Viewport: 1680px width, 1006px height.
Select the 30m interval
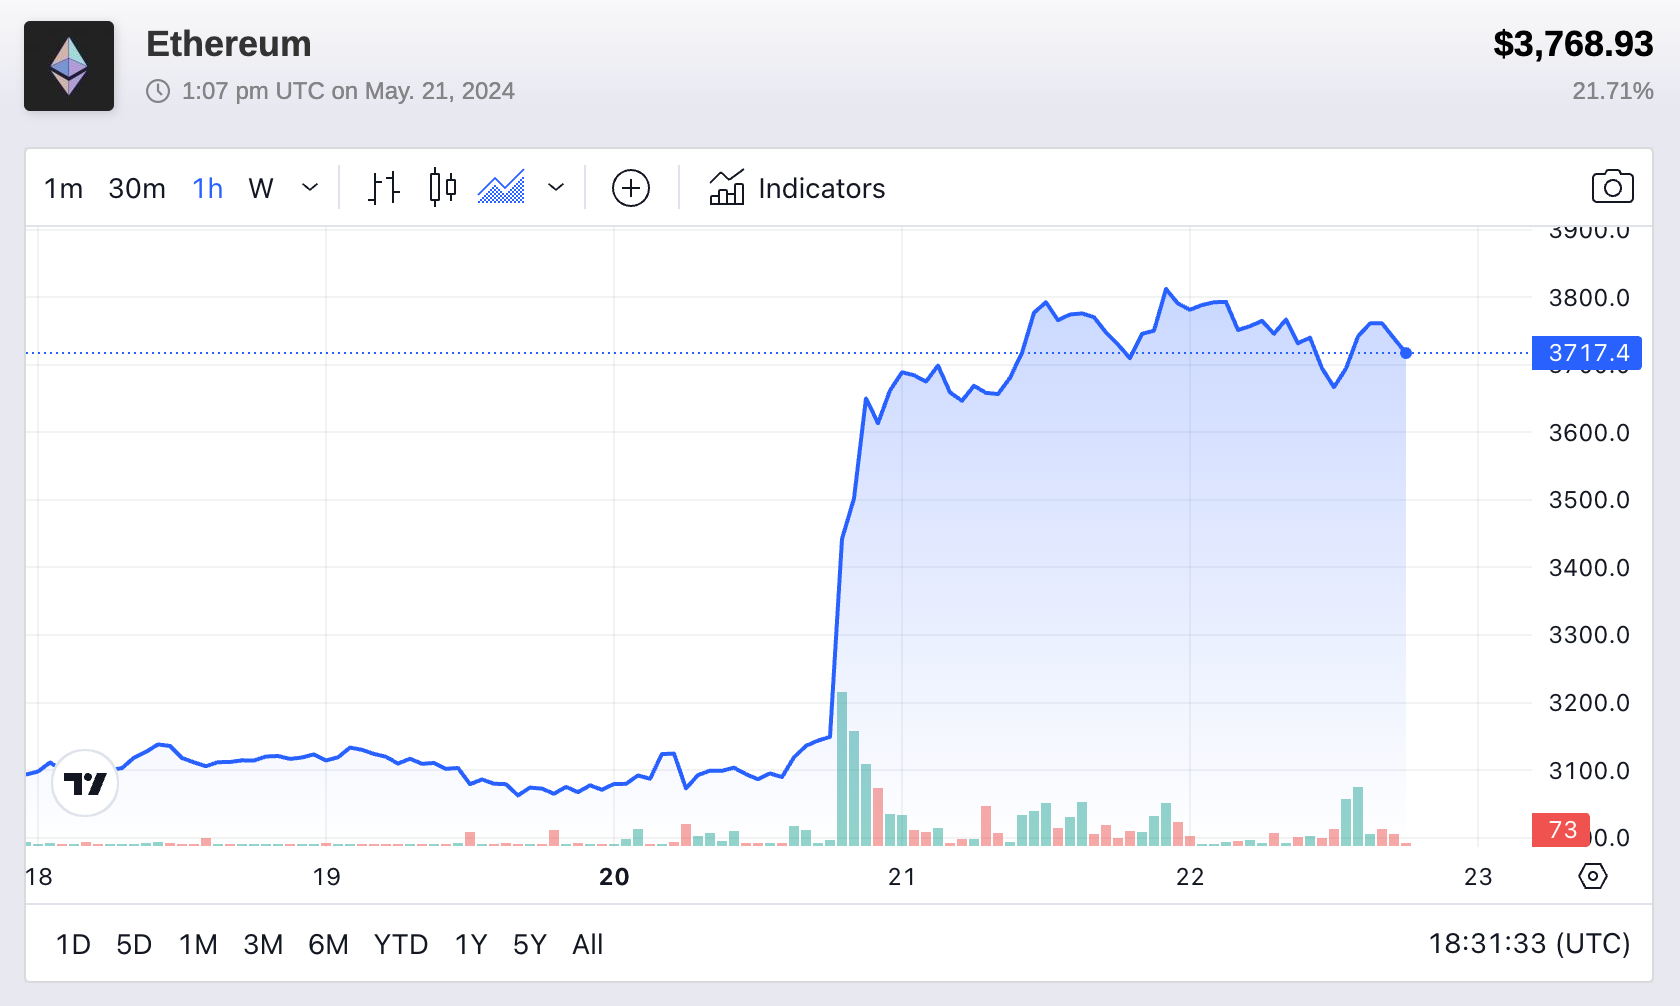pos(137,188)
